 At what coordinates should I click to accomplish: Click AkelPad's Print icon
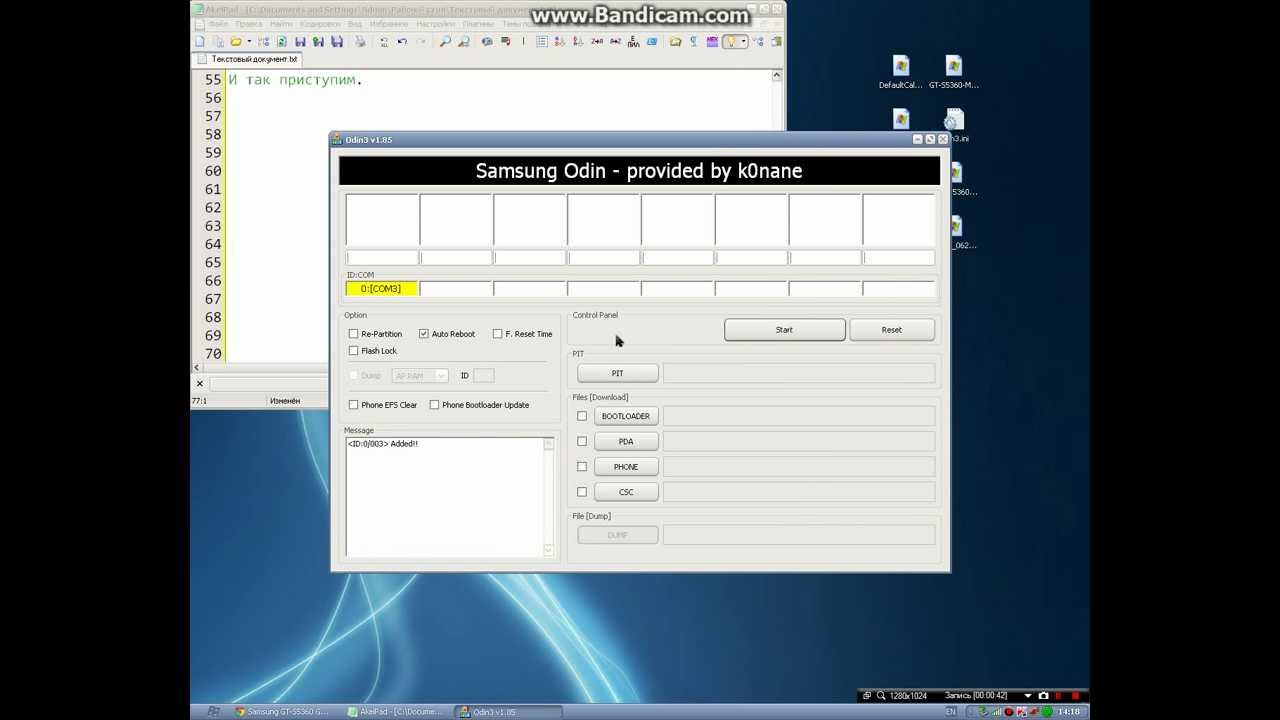click(x=361, y=41)
